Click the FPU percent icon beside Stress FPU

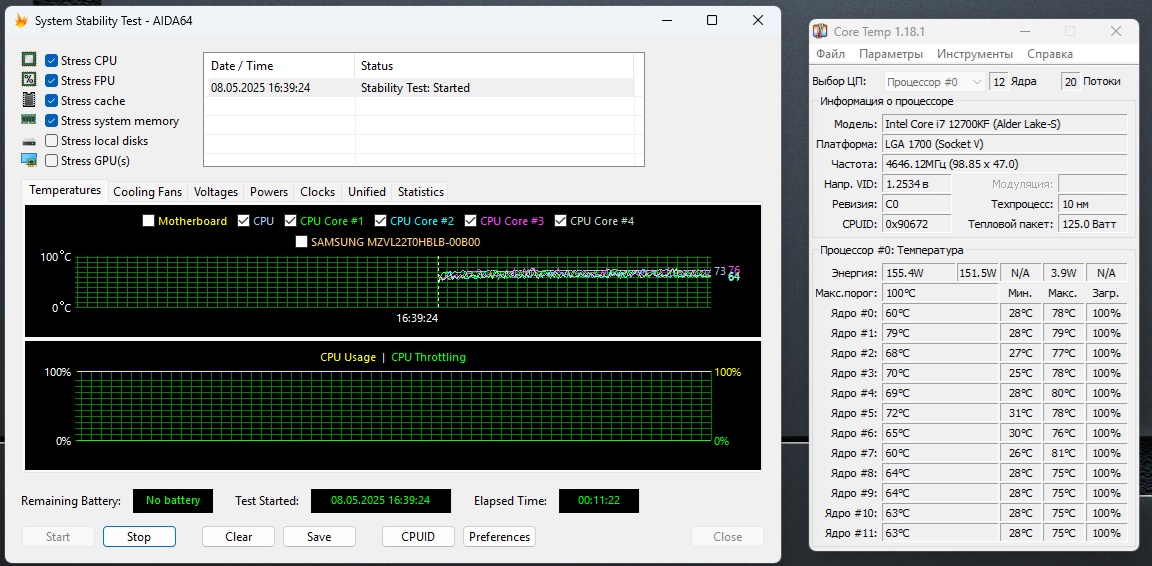[29, 80]
